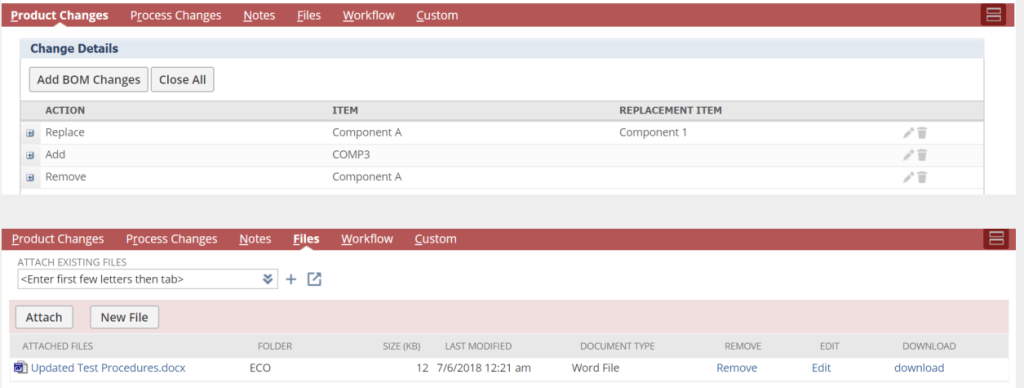Delete the Replace row using trash icon
Viewport: 1024px width, 388px height.
pos(921,133)
